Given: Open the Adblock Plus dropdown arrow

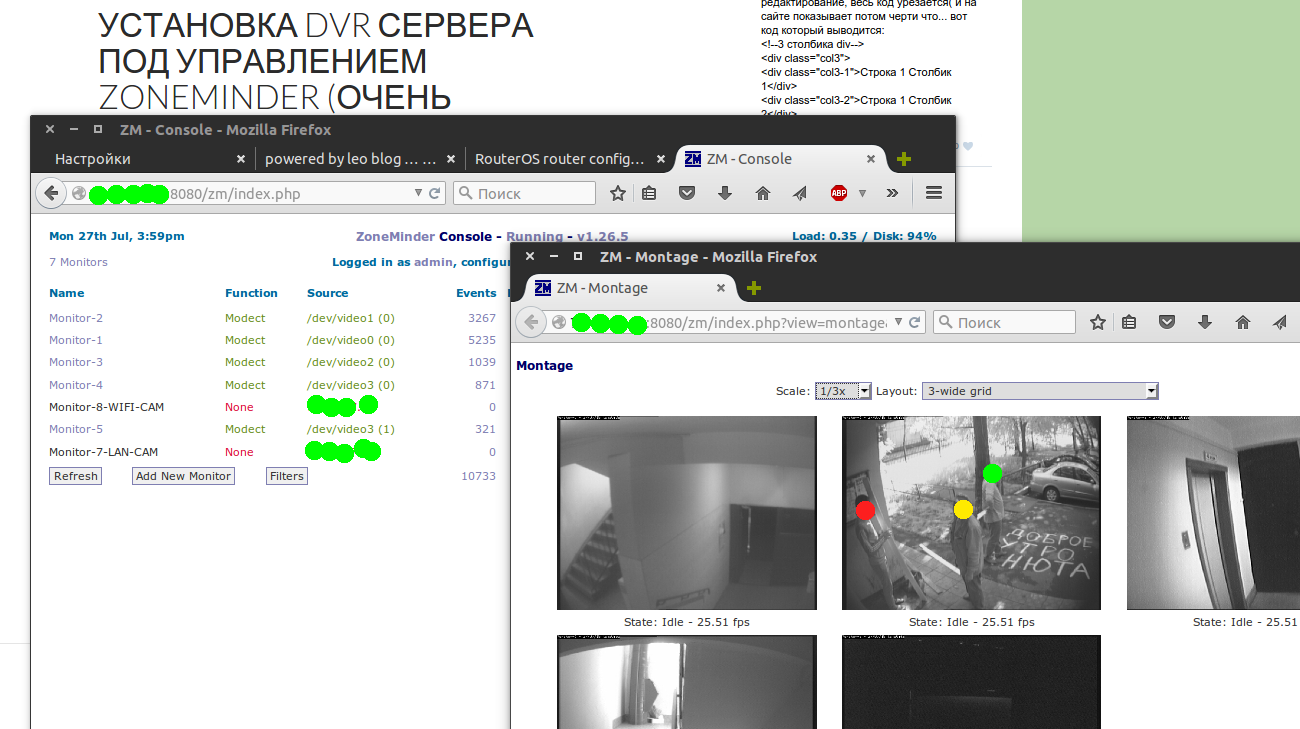Looking at the screenshot, I should click(862, 193).
